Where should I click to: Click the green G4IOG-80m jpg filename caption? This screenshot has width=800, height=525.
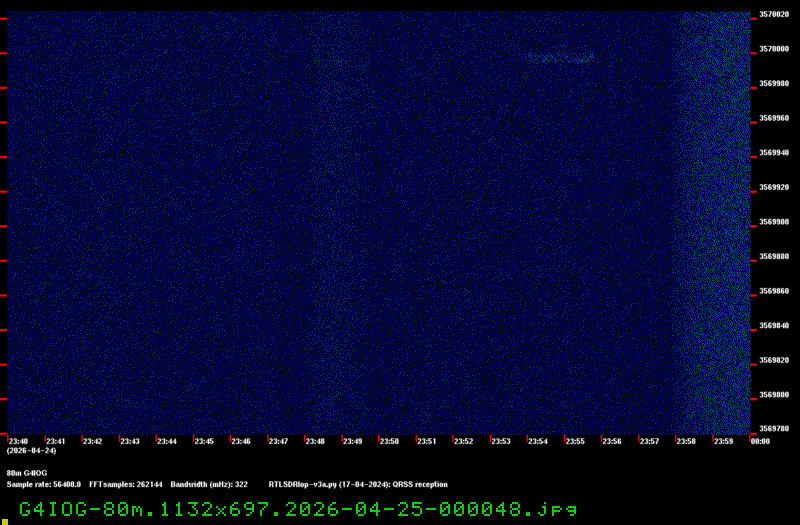pyautogui.click(x=298, y=509)
